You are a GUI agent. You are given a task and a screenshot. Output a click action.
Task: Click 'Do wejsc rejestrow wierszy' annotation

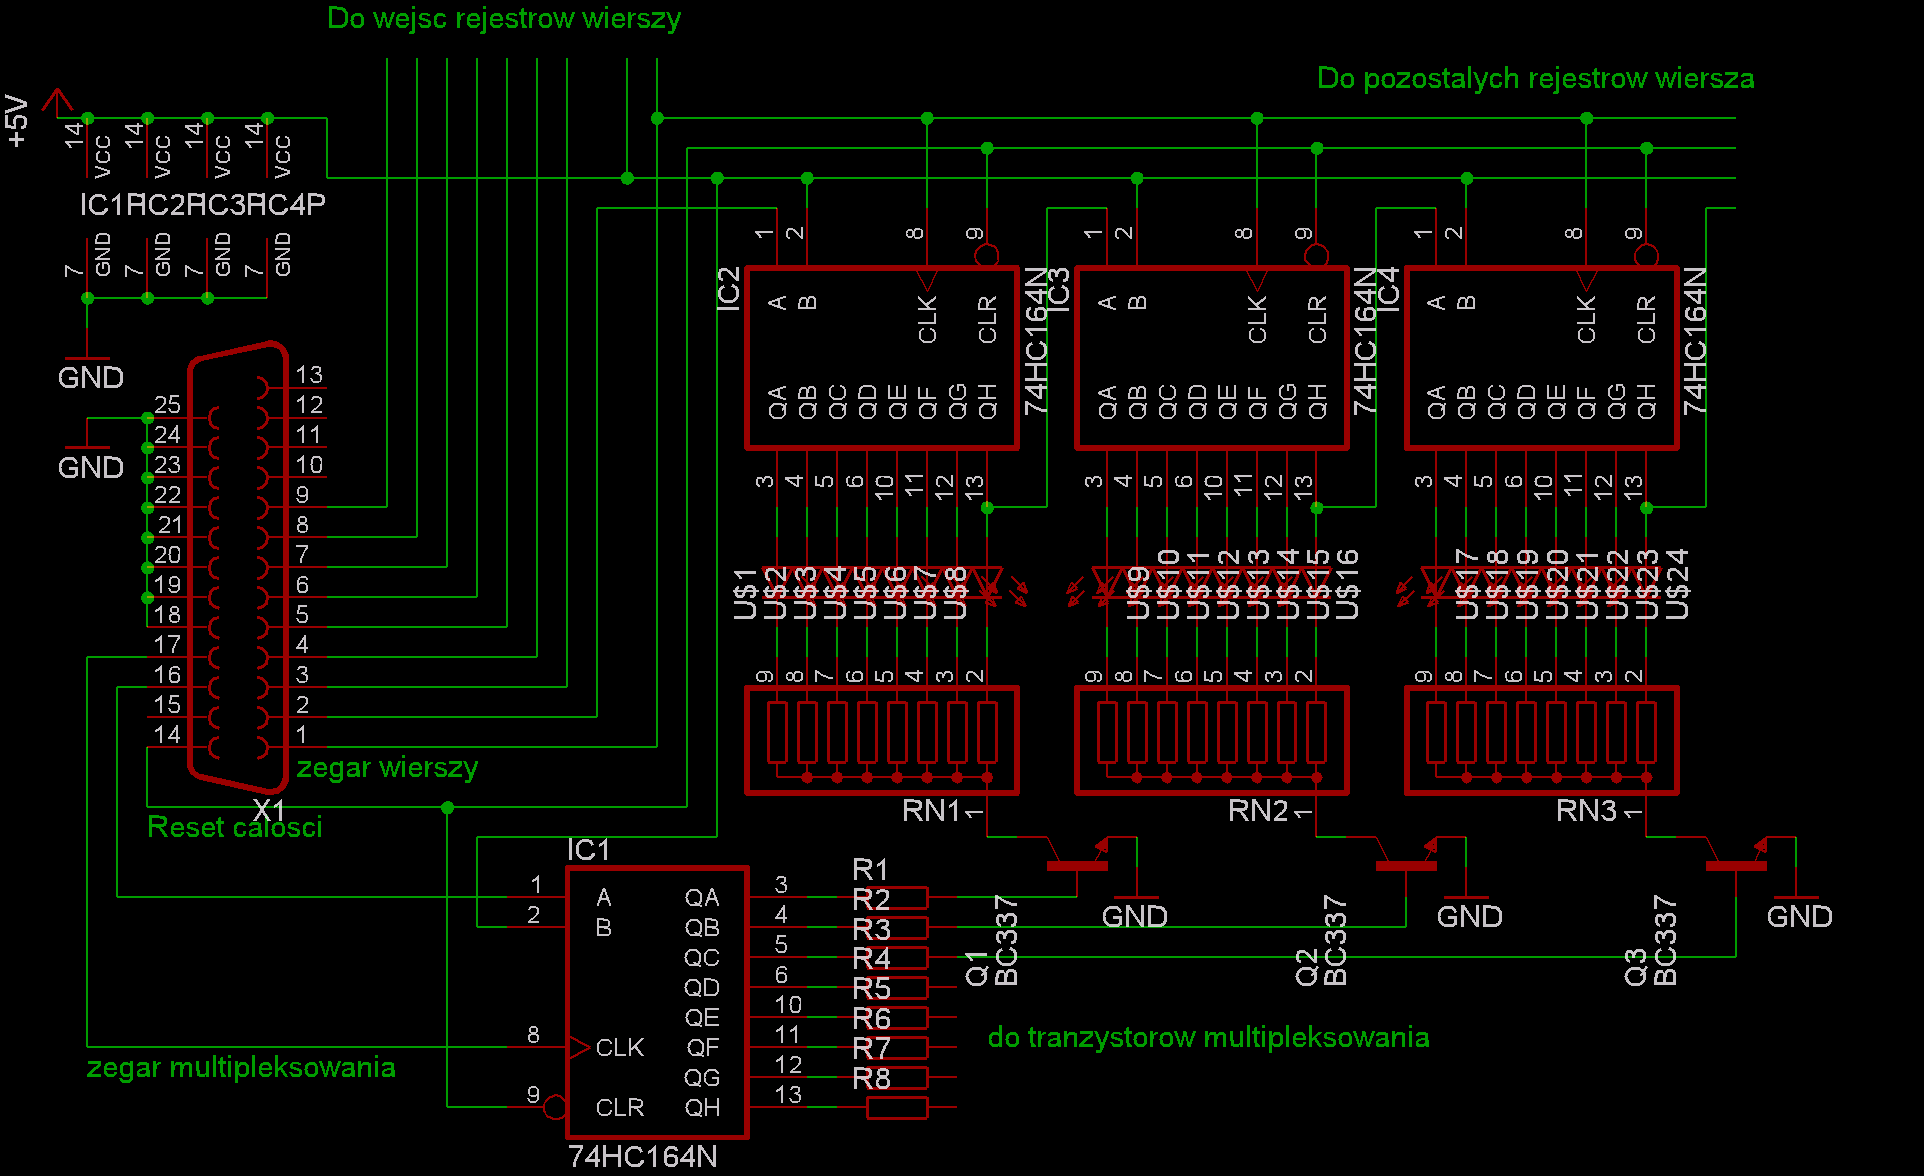(x=504, y=19)
